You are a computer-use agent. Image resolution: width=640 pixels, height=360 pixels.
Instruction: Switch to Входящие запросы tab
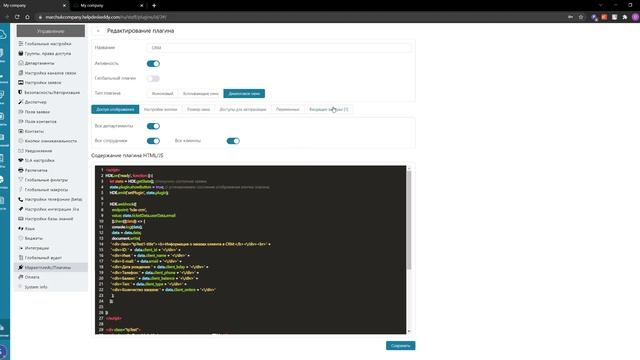pyautogui.click(x=329, y=109)
